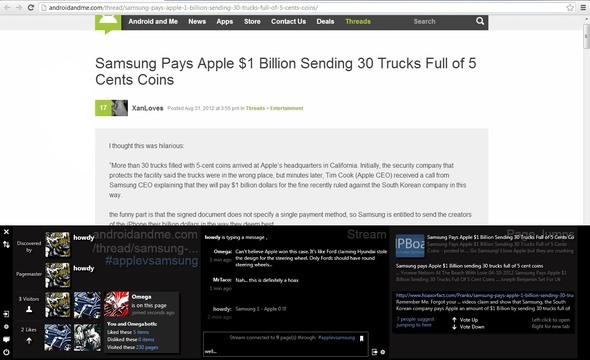
Task: Reload the page with the refresh icon
Action: coord(31,8)
